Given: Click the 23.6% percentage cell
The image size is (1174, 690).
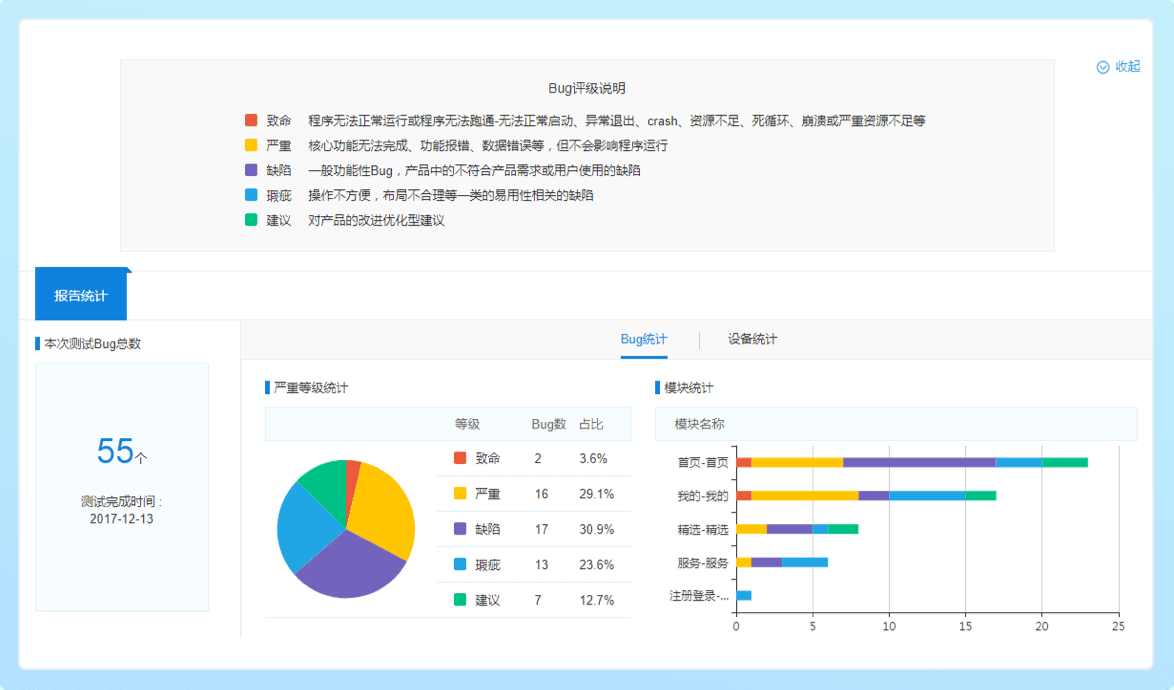Looking at the screenshot, I should [596, 564].
